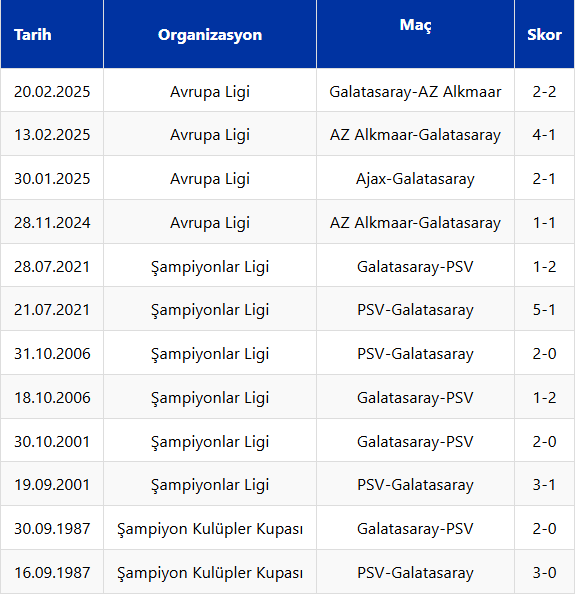
Task: Select the date 28.11.2024 cell
Action: point(52,222)
